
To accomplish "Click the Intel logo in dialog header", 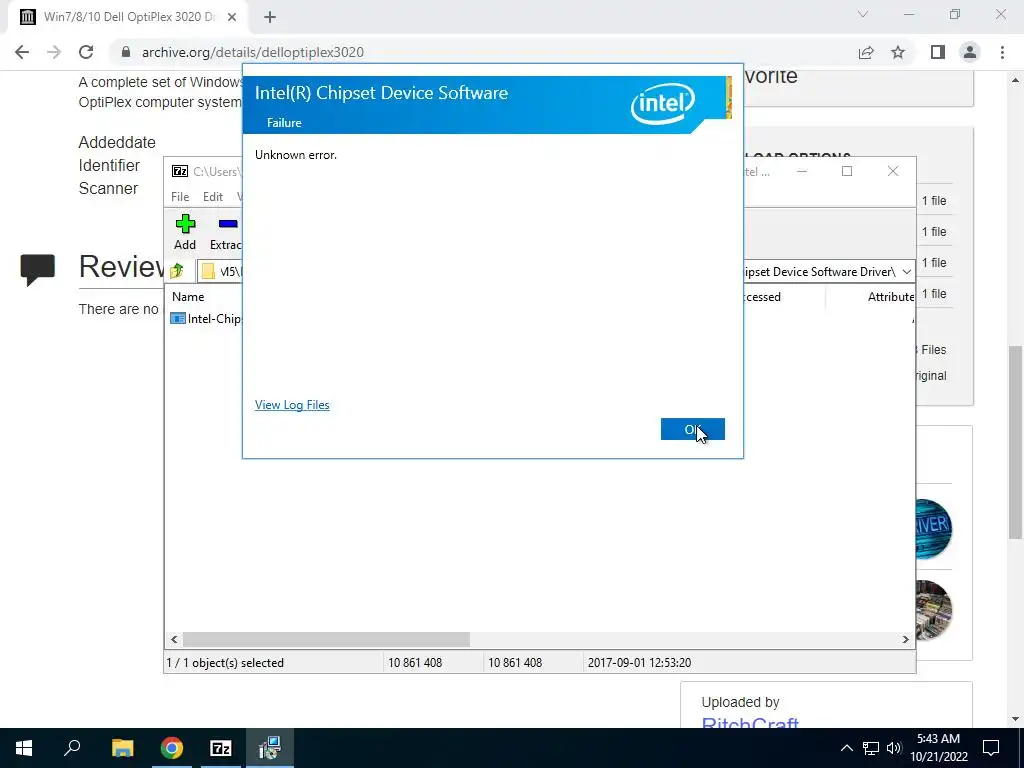I will coord(662,103).
